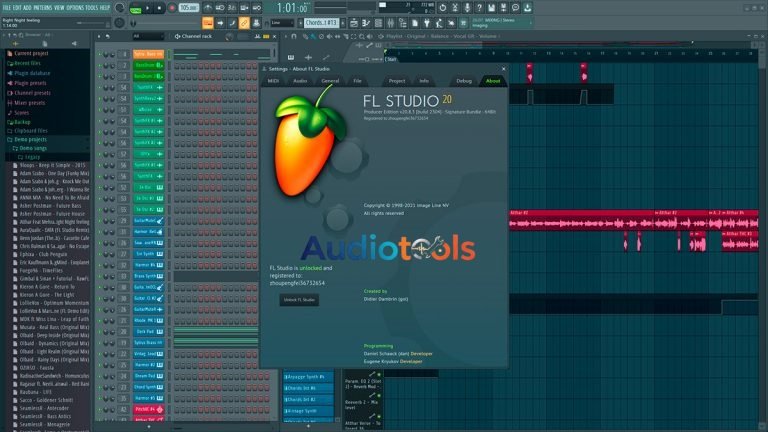Image resolution: width=768 pixels, height=432 pixels.
Task: Open the HELP menu
Action: 104,8
